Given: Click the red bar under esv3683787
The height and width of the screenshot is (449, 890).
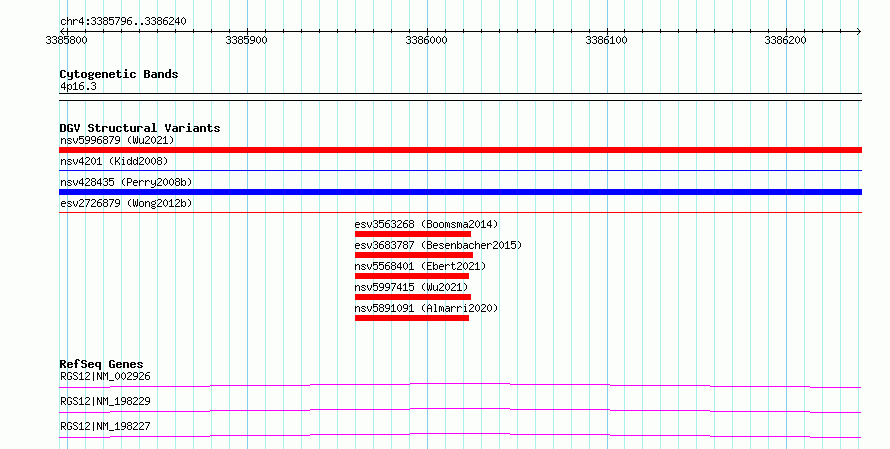Looking at the screenshot, I should click(414, 255).
